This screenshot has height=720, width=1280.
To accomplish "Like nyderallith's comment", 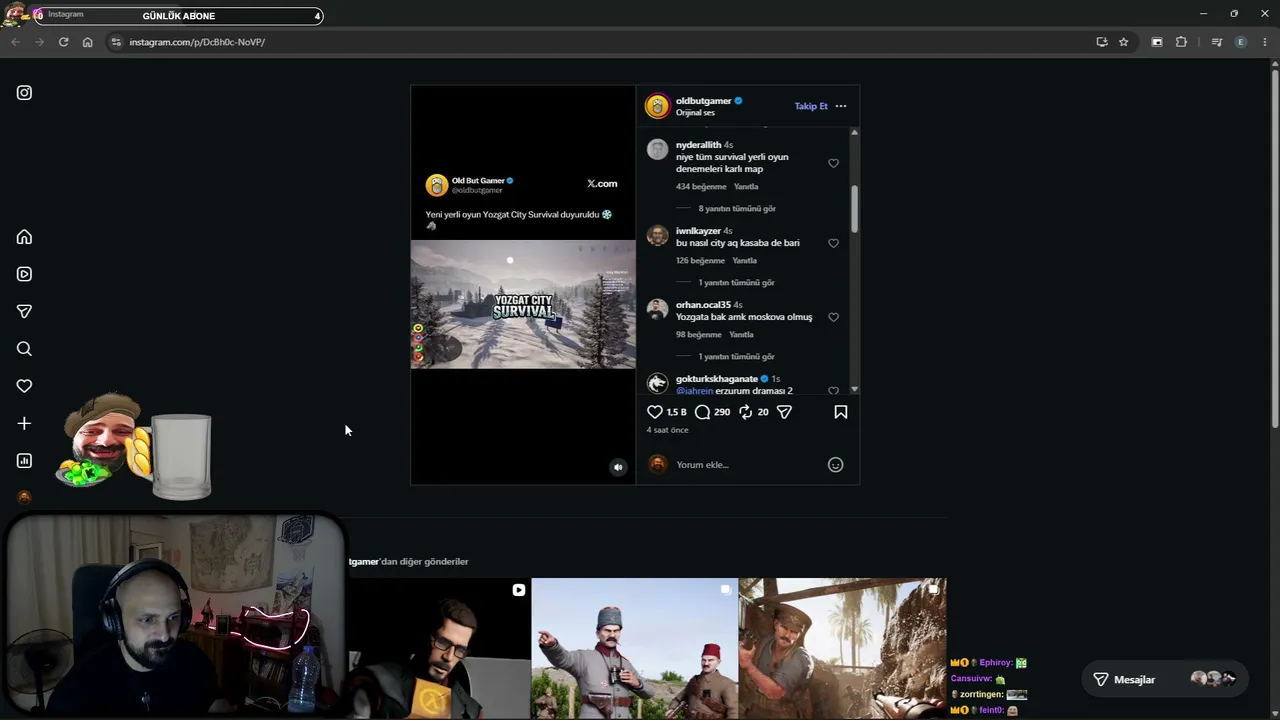I will pyautogui.click(x=833, y=163).
